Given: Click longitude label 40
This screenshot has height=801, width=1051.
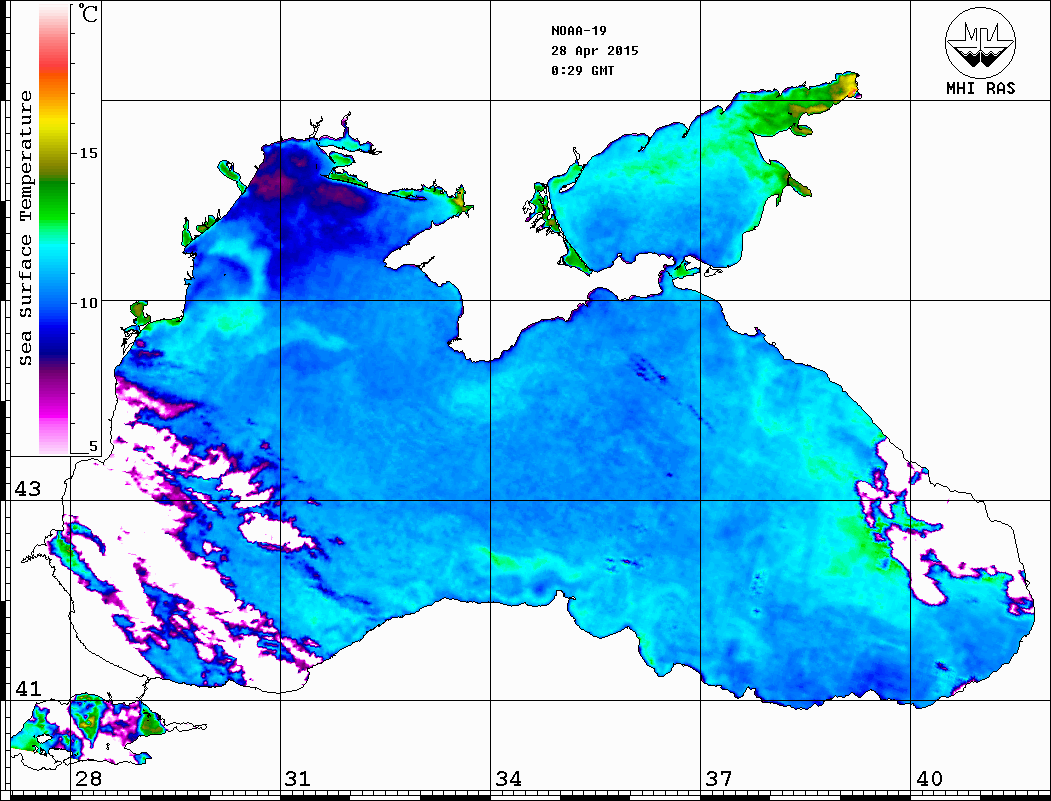Looking at the screenshot, I should click(x=929, y=778).
